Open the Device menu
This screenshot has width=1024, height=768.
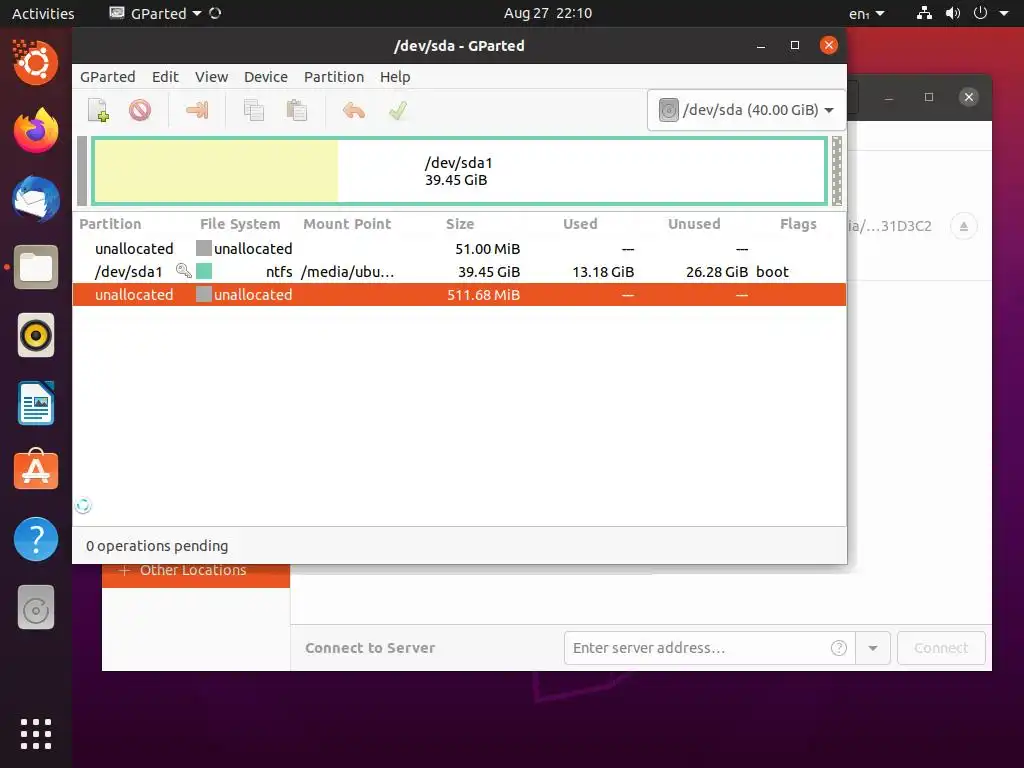[x=266, y=76]
